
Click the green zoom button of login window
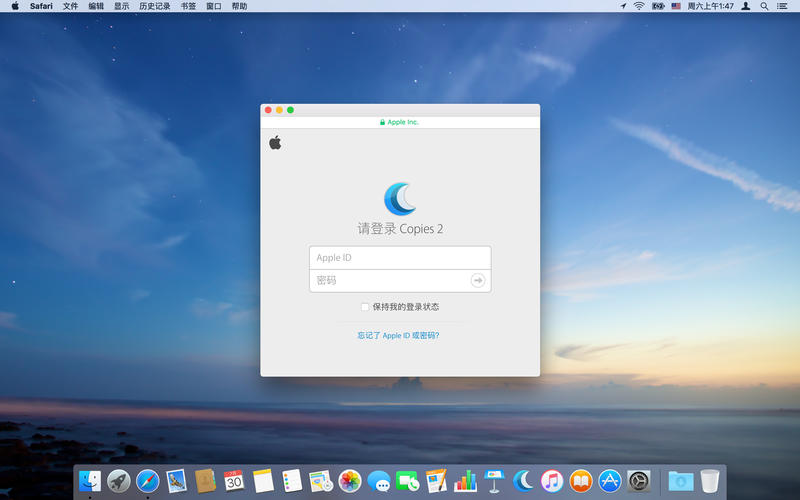pyautogui.click(x=290, y=110)
